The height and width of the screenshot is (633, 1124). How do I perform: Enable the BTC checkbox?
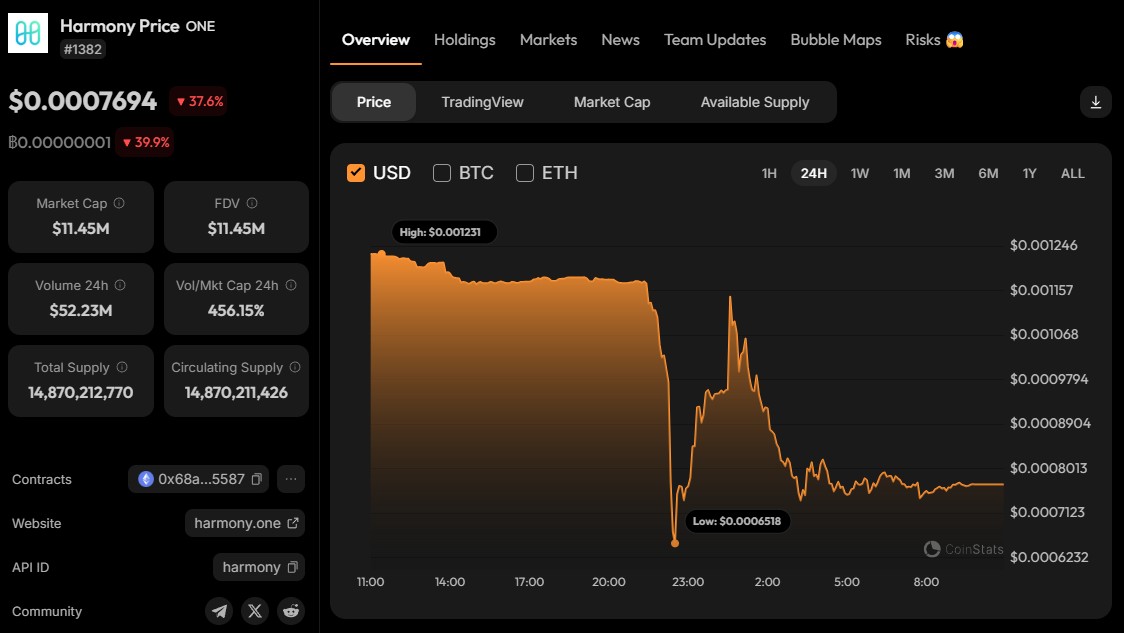pyautogui.click(x=442, y=173)
